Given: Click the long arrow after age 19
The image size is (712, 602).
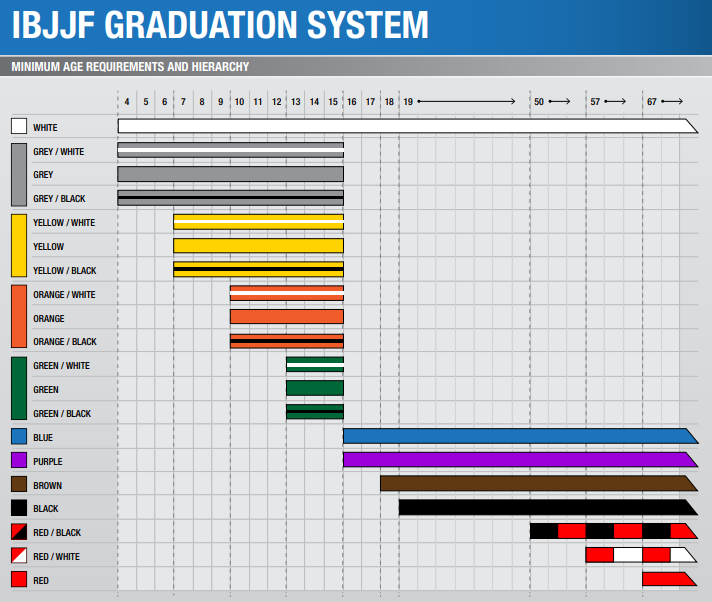Looking at the screenshot, I should coord(466,101).
